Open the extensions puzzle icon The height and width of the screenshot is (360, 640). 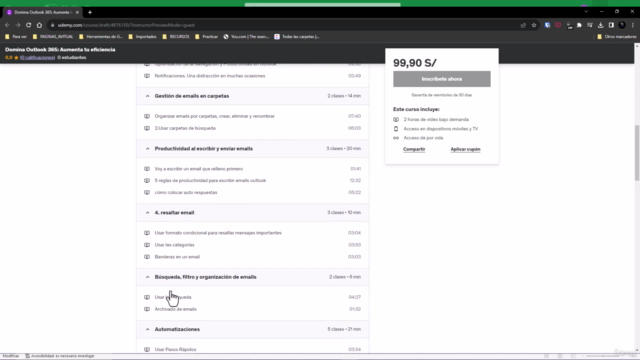[579, 25]
